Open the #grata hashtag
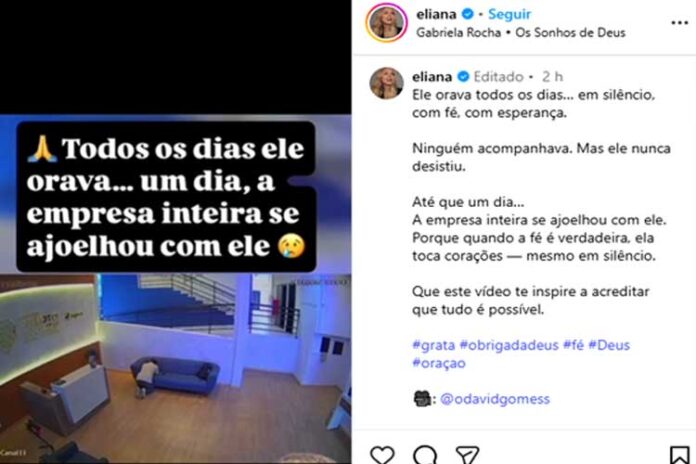 [x=434, y=345]
